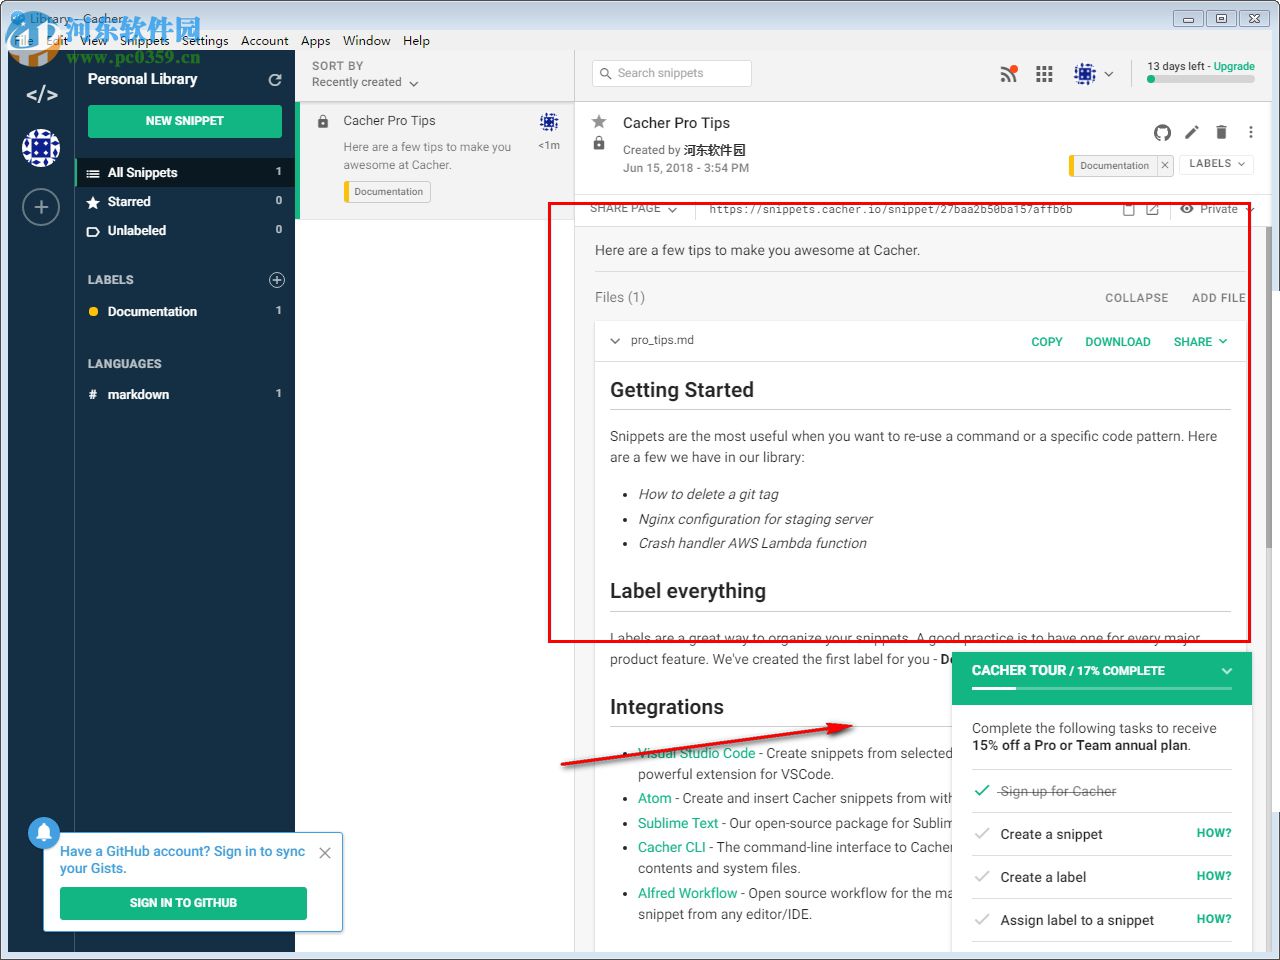Open the Help menu
The width and height of the screenshot is (1280, 960).
pyautogui.click(x=416, y=41)
